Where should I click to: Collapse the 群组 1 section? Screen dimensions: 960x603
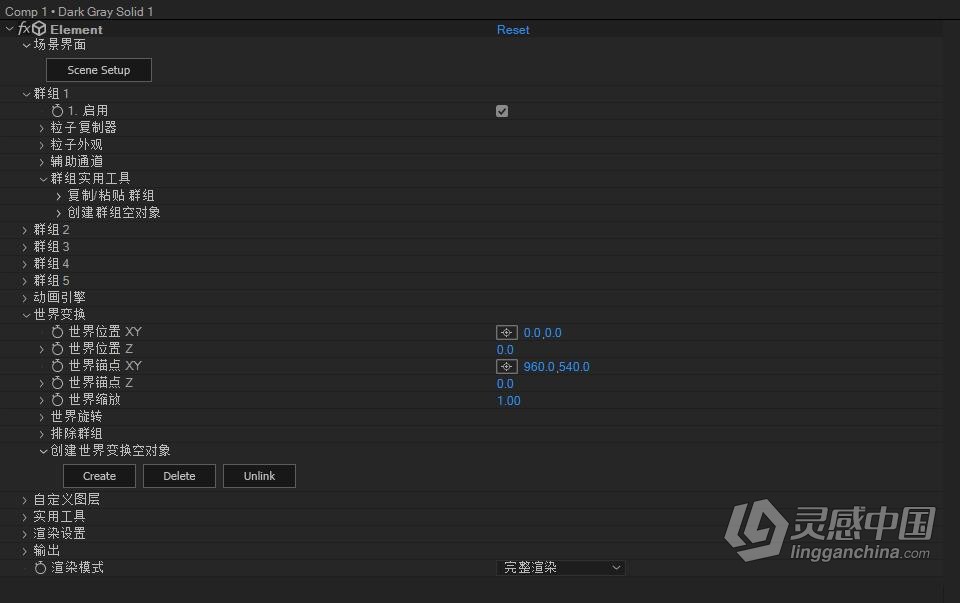pyautogui.click(x=26, y=94)
